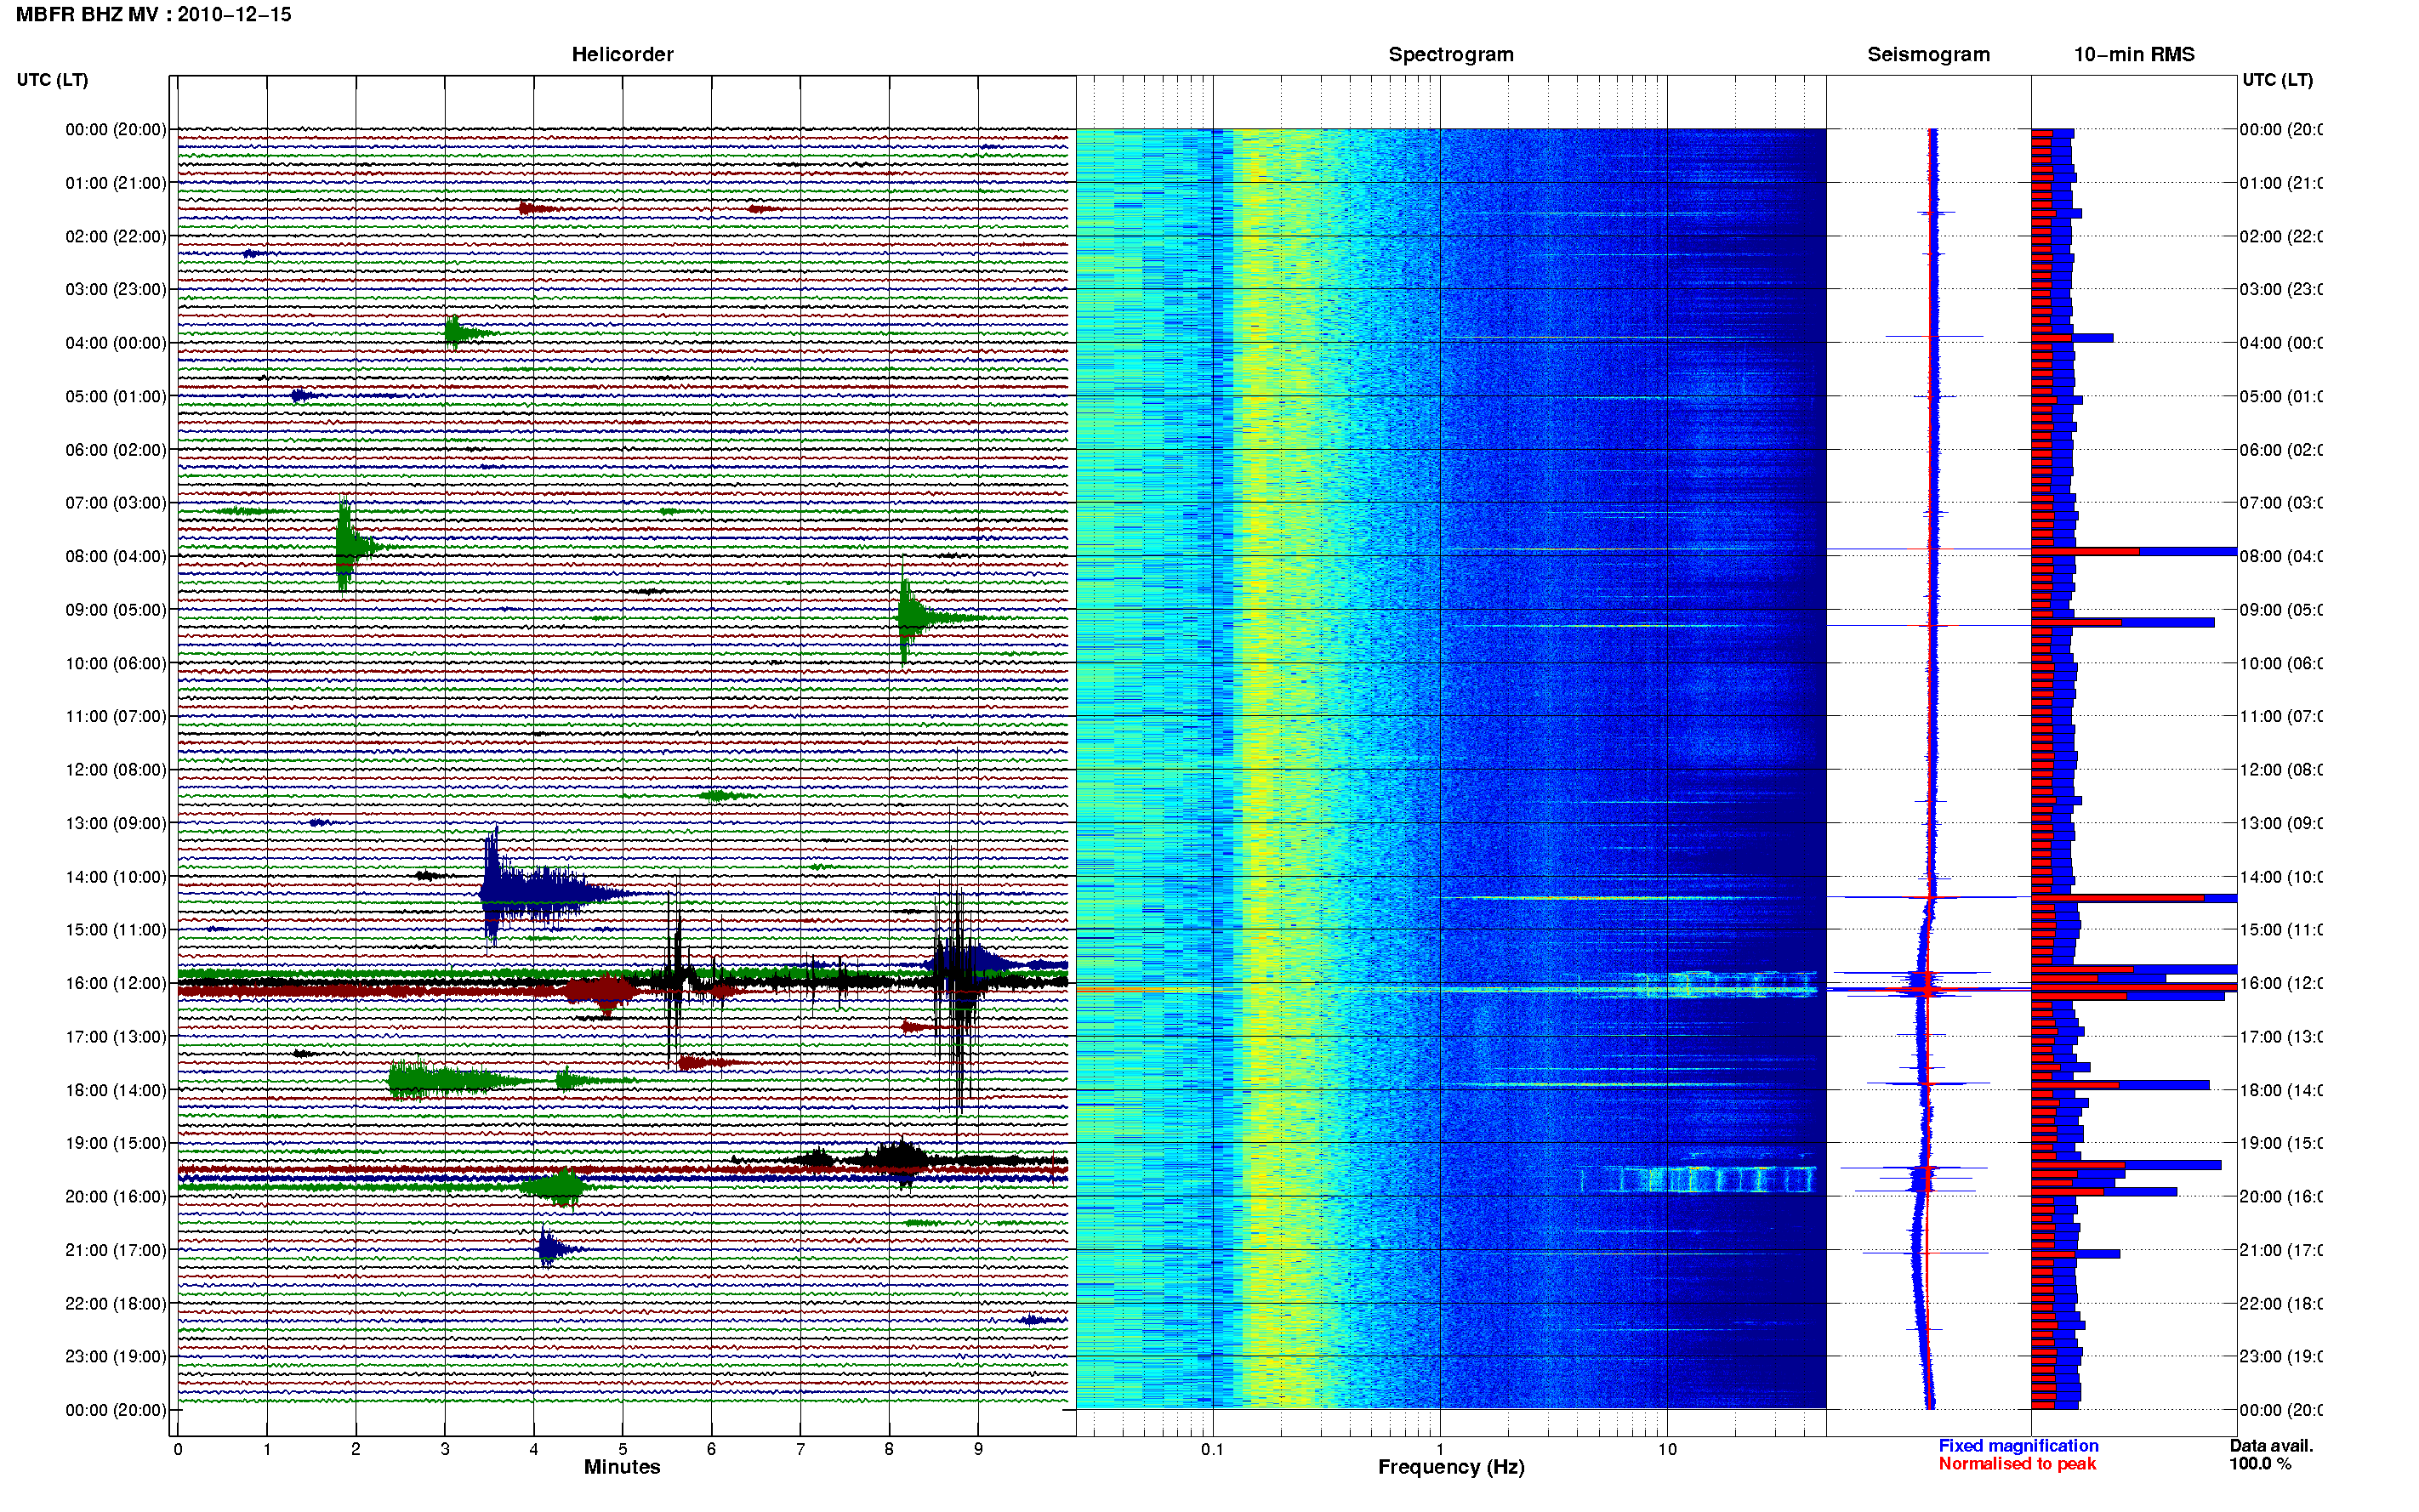Screen dimensions: 2419x1512
Task: Click the 02:00 (22:00) time label
Action: (116, 236)
